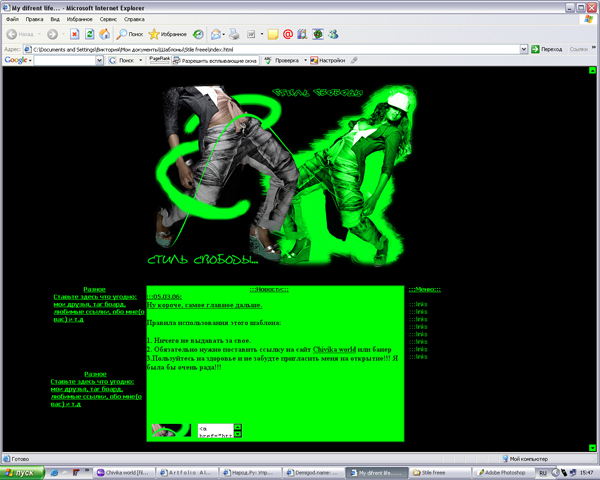Open the History/Media clock icon
The image size is (600, 480).
[x=198, y=34]
